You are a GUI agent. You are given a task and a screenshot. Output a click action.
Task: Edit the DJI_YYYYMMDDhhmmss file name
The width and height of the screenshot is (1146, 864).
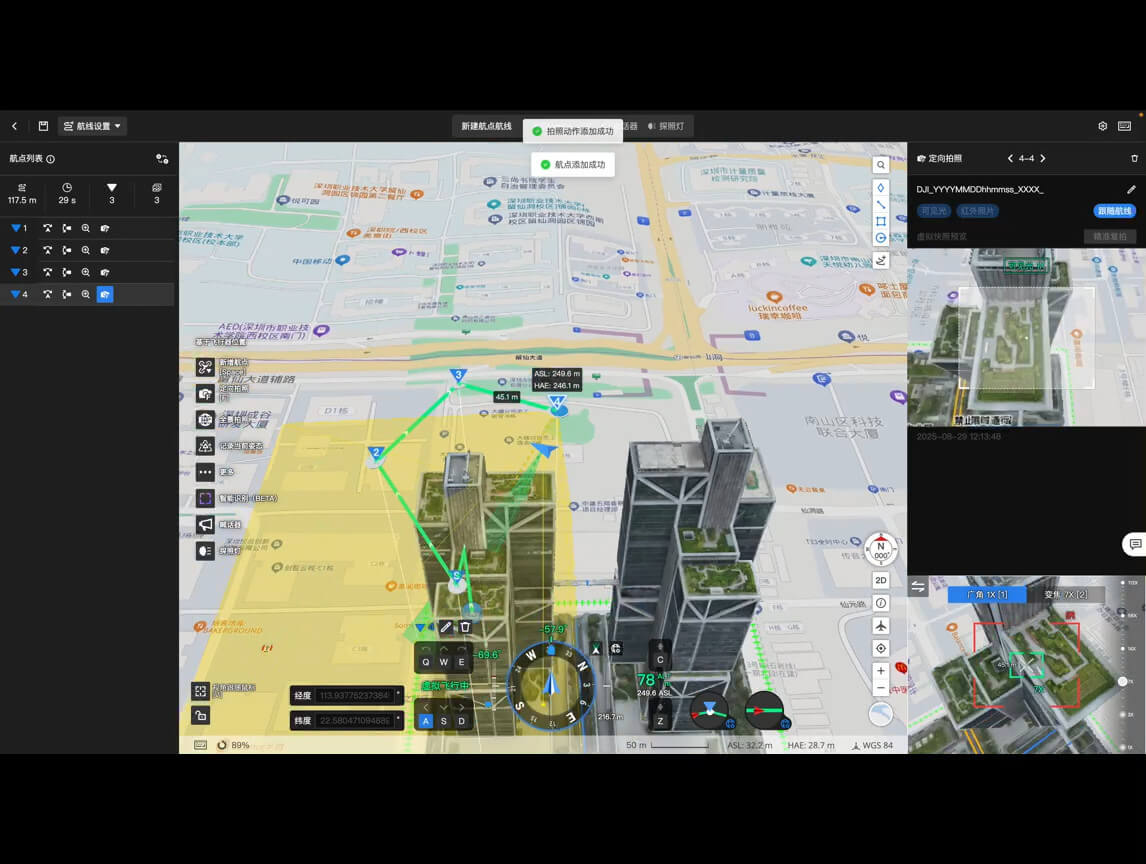pyautogui.click(x=1131, y=189)
